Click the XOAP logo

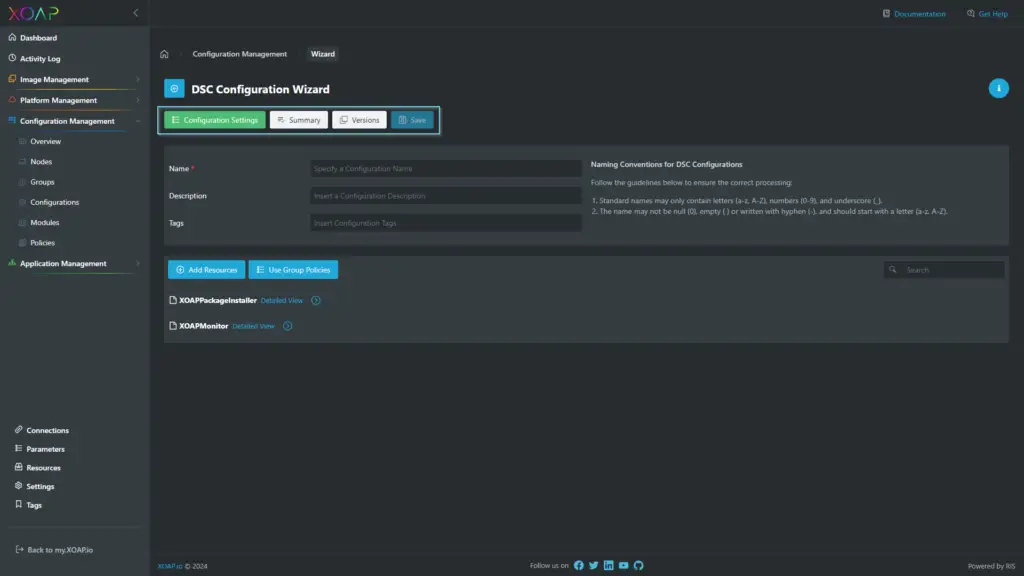pos(33,13)
